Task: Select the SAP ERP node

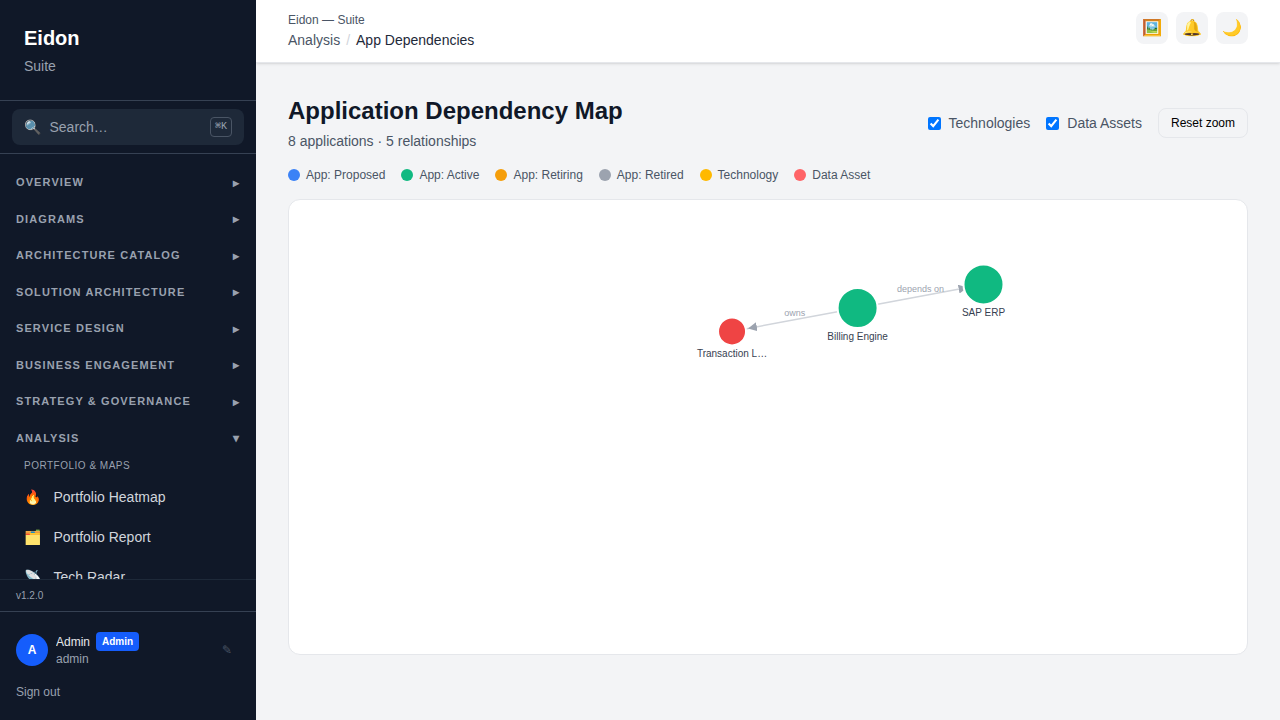Action: pyautogui.click(x=983, y=284)
